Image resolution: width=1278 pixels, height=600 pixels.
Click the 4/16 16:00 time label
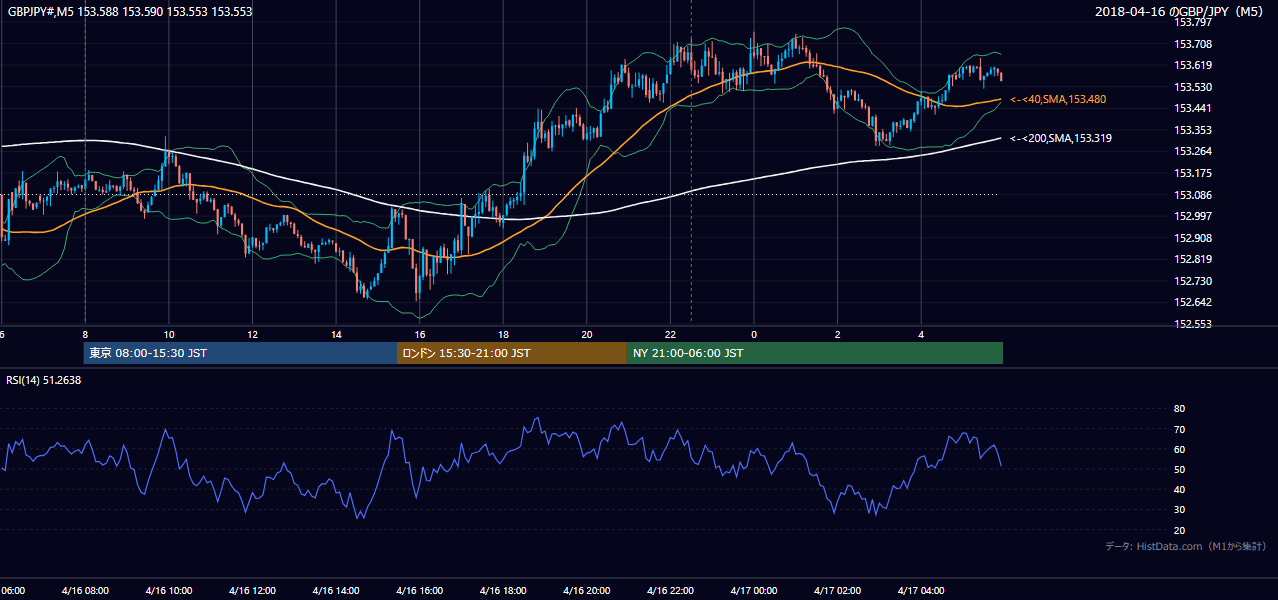[420, 591]
